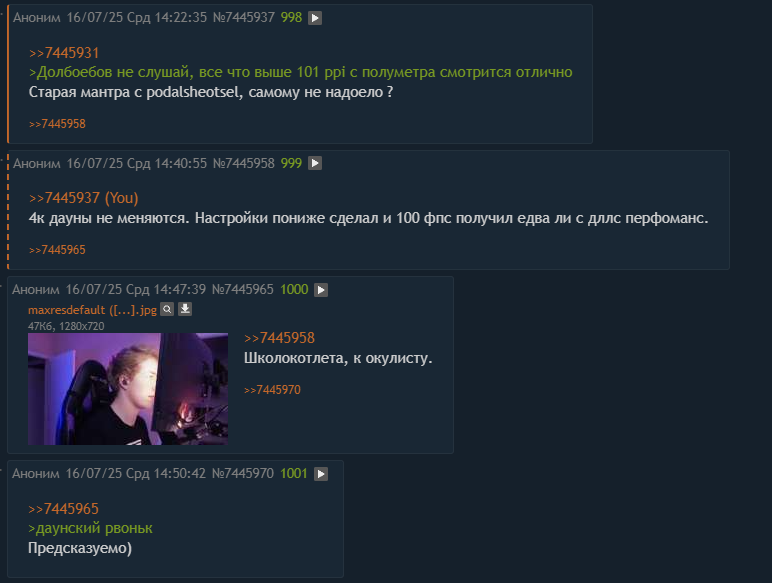The height and width of the screenshot is (583, 772).
Task: Click post number №7445958 to reply
Action: pos(244,163)
